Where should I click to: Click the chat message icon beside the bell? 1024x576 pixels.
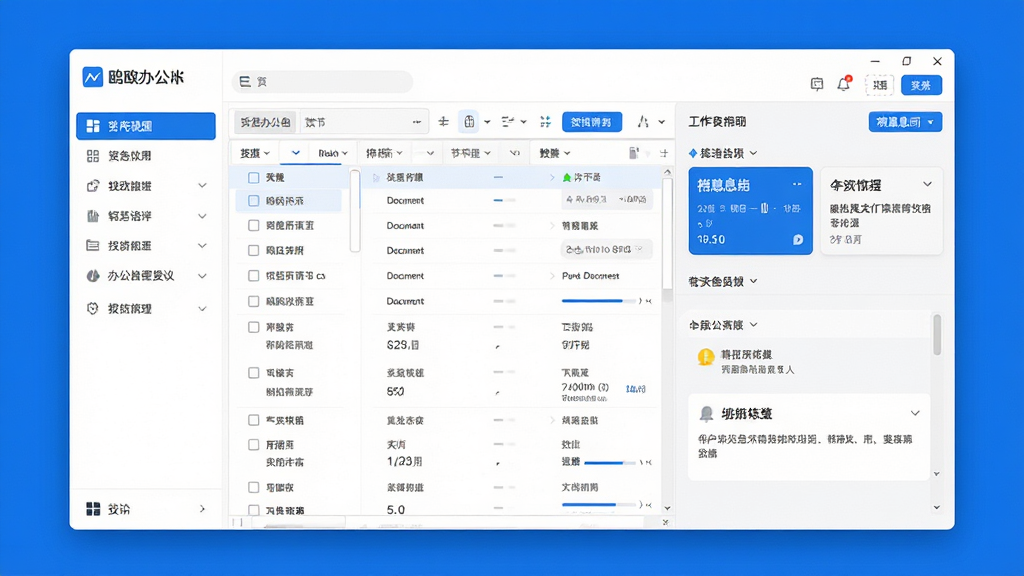(x=817, y=84)
